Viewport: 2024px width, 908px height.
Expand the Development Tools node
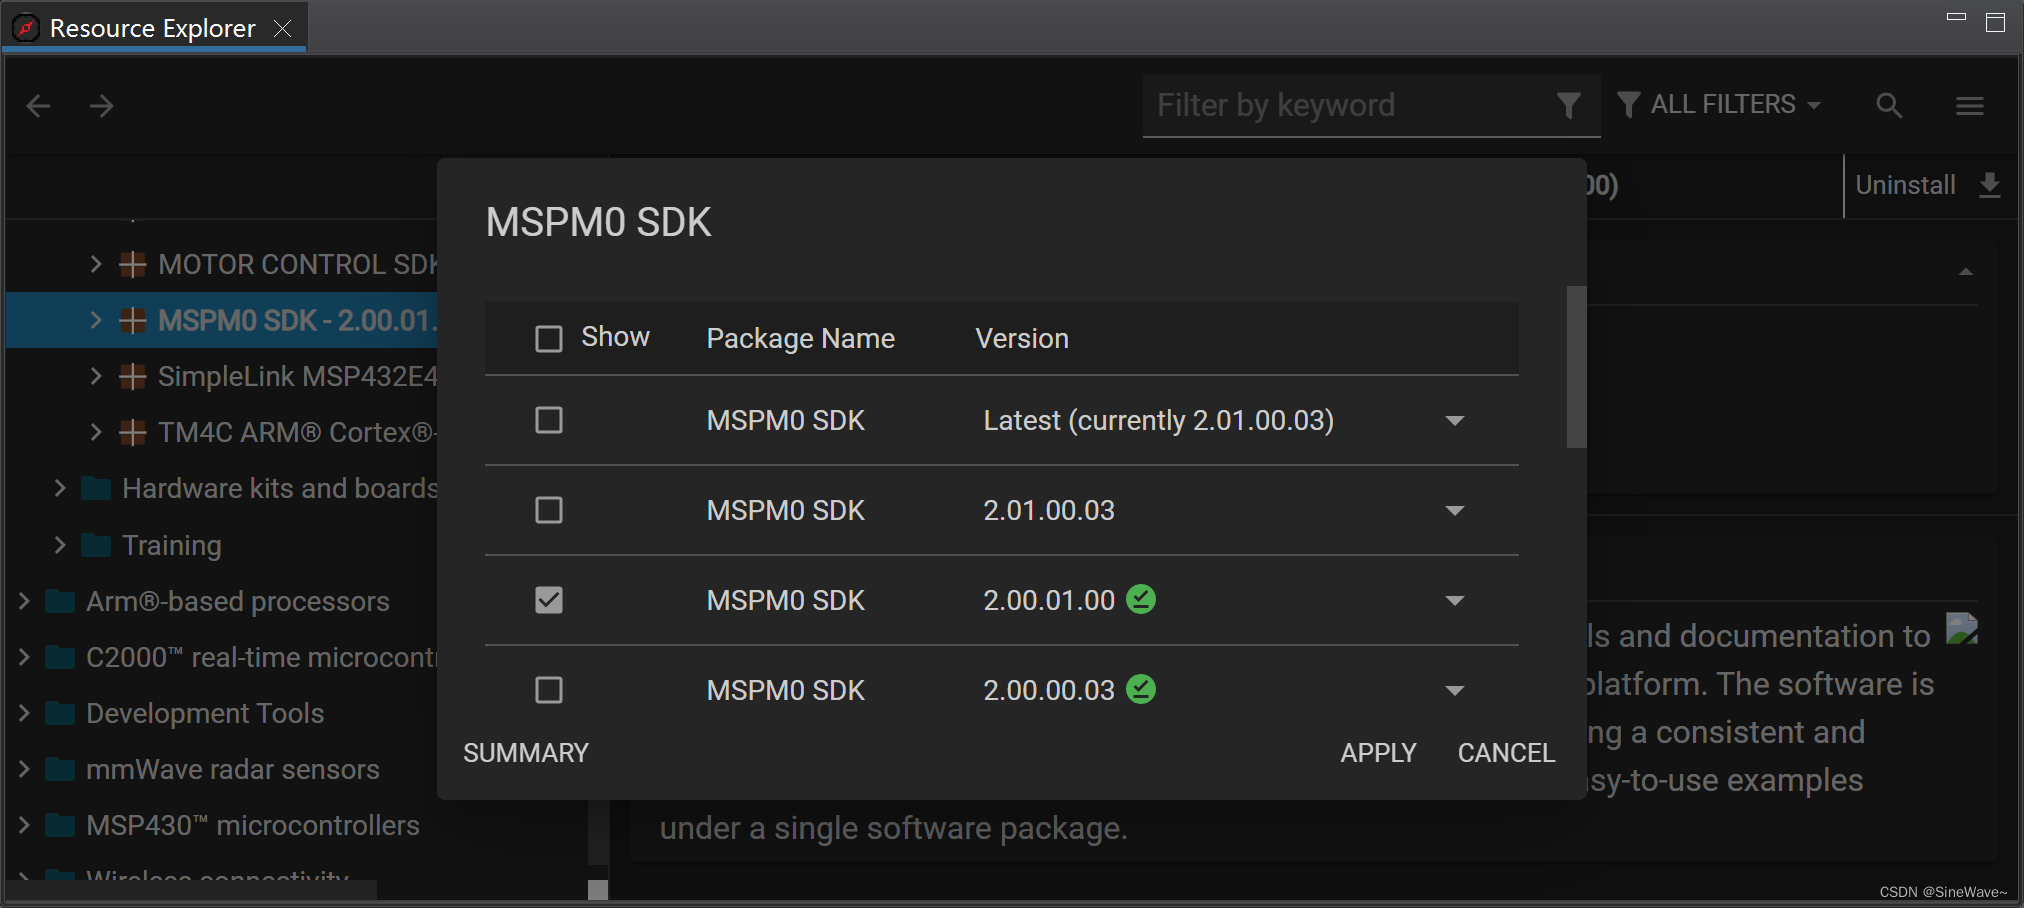24,713
